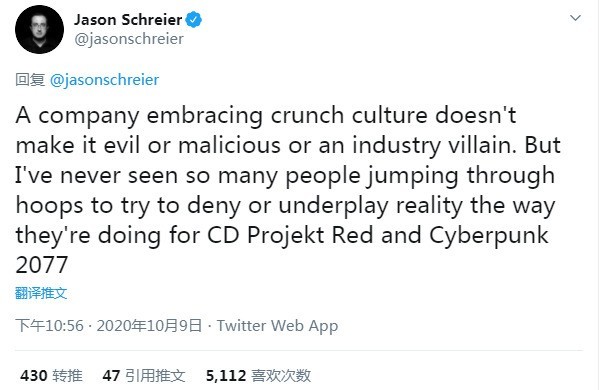Click the 回复 label before the mention
This screenshot has height=390, width=603.
click(x=30, y=80)
